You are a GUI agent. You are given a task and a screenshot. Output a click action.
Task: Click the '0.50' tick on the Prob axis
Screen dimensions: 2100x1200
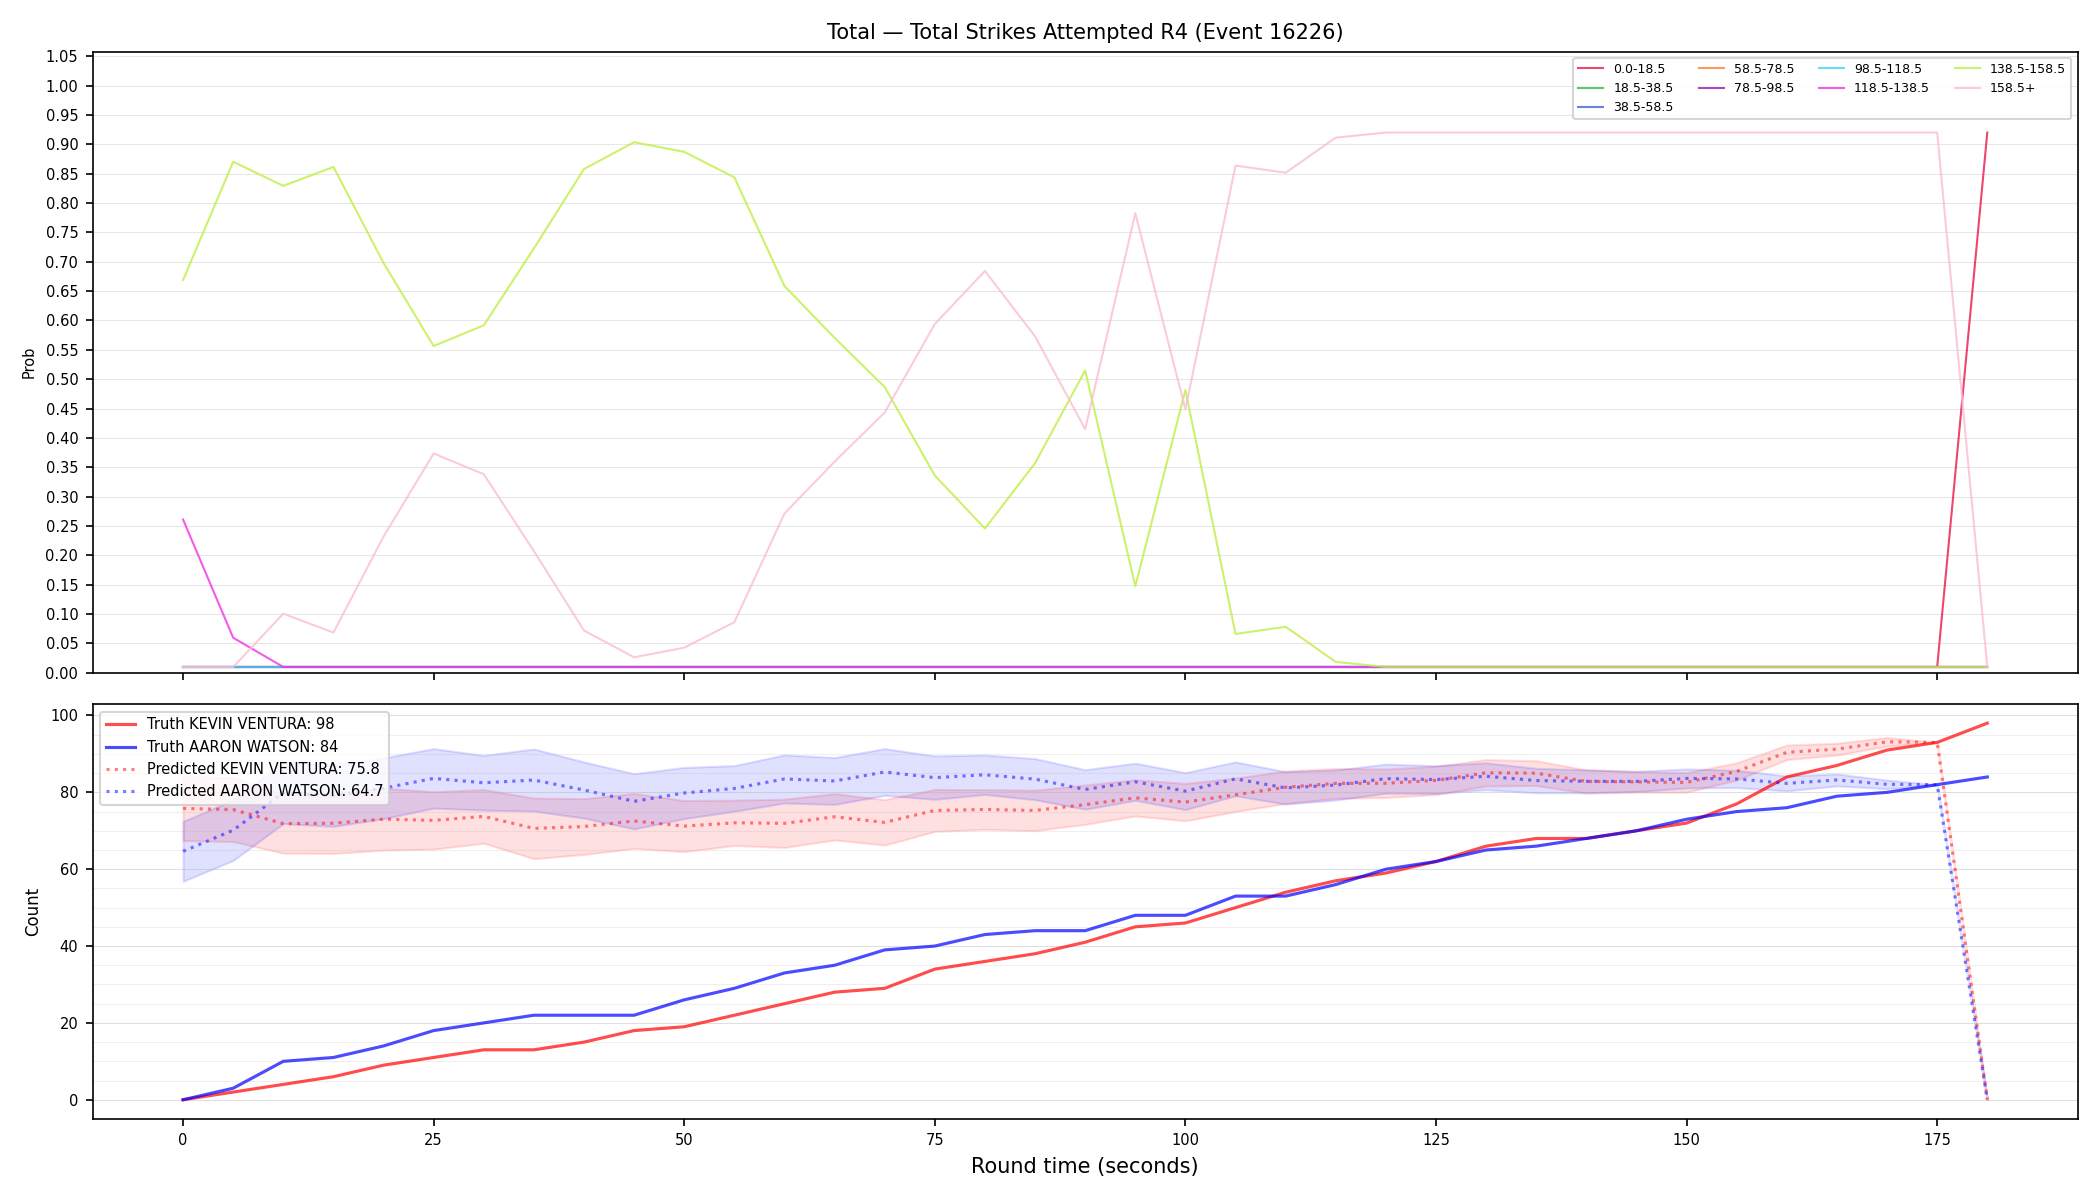[x=62, y=380]
